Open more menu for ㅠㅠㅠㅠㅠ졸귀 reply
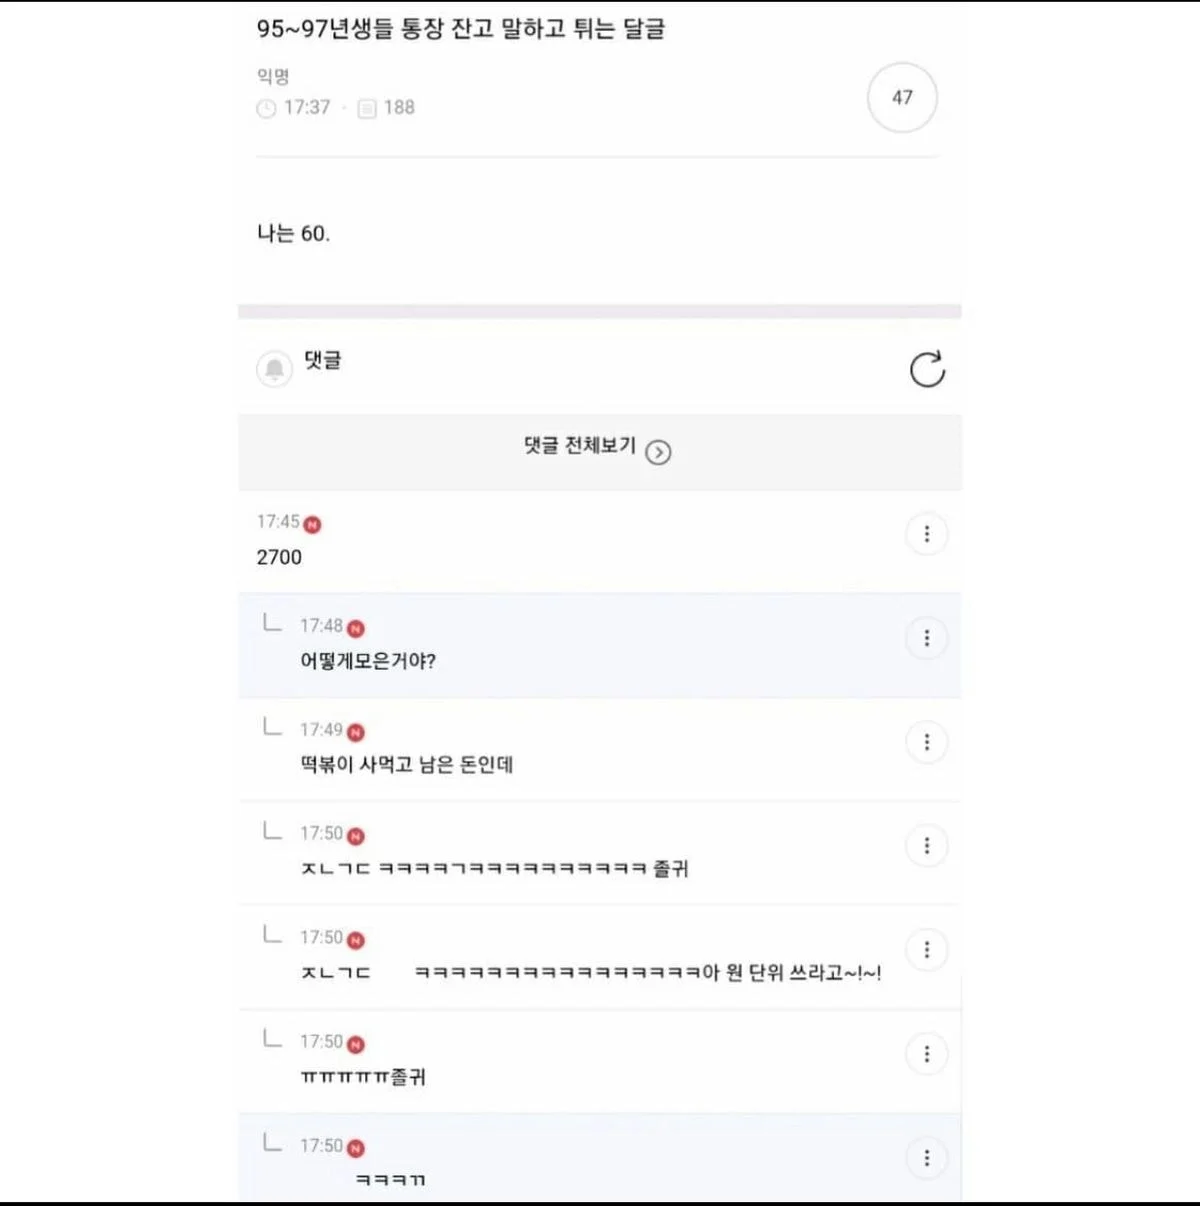This screenshot has width=1200, height=1206. coord(926,1054)
